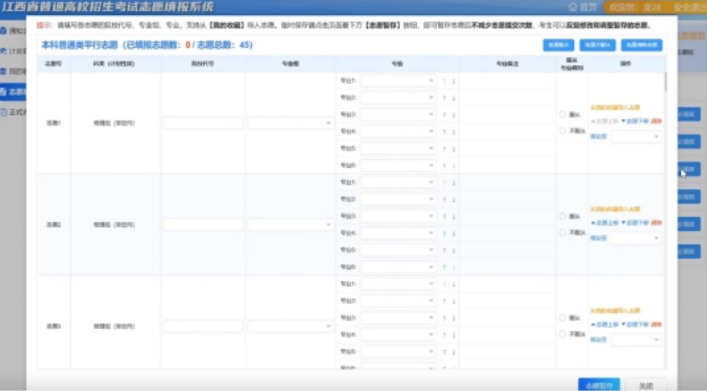Click the dialog's vertical scrollbar thumb
This screenshot has height=391, width=707.
[665, 82]
